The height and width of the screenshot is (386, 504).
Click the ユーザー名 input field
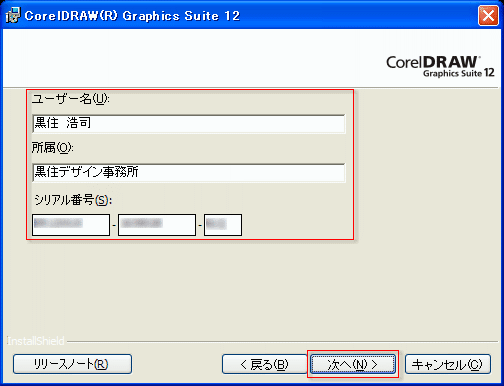click(x=189, y=124)
